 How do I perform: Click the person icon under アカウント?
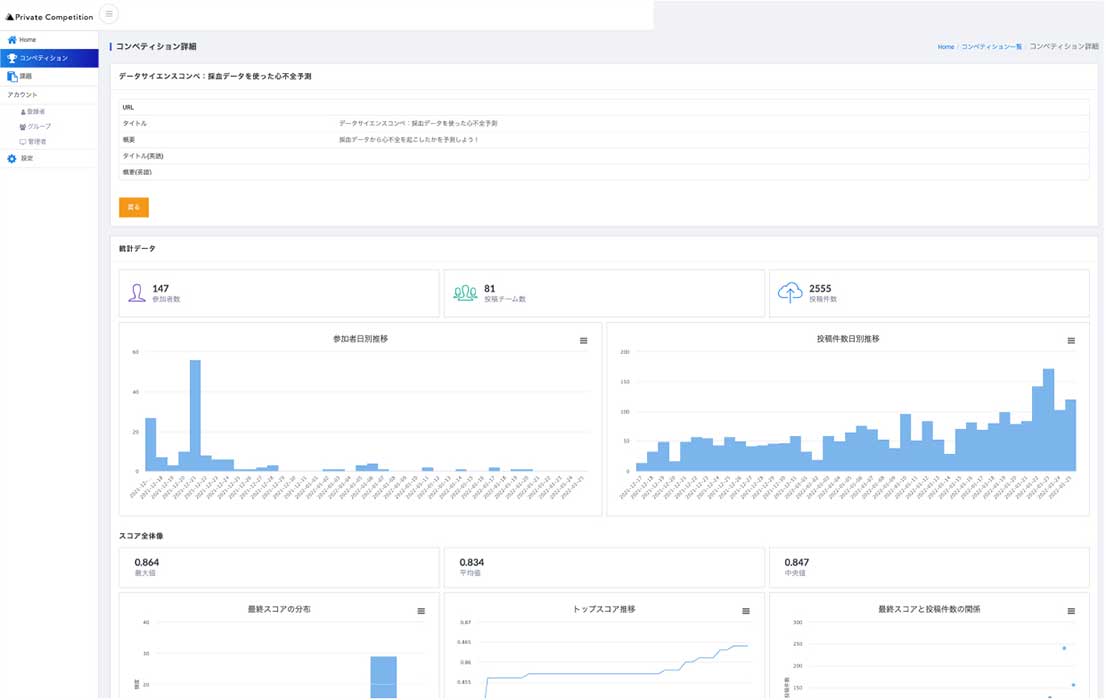click(23, 112)
